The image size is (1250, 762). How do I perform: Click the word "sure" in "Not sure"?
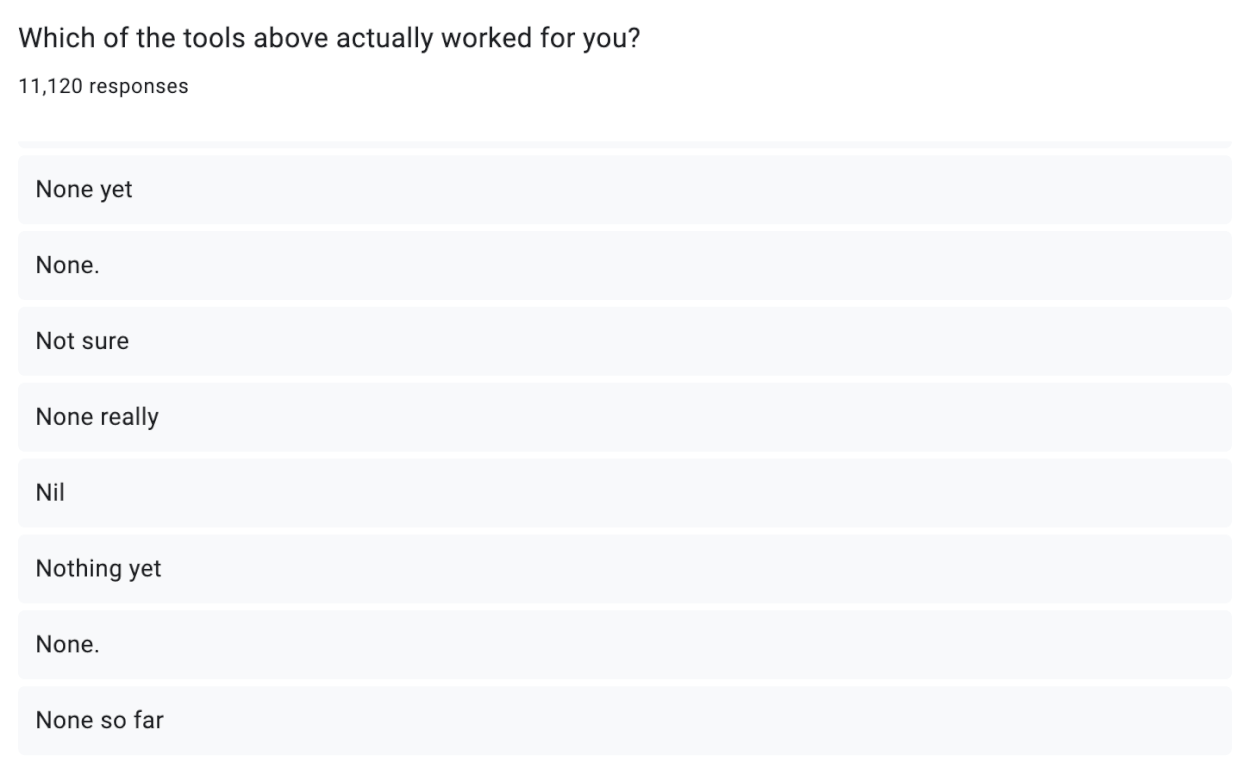[x=105, y=341]
